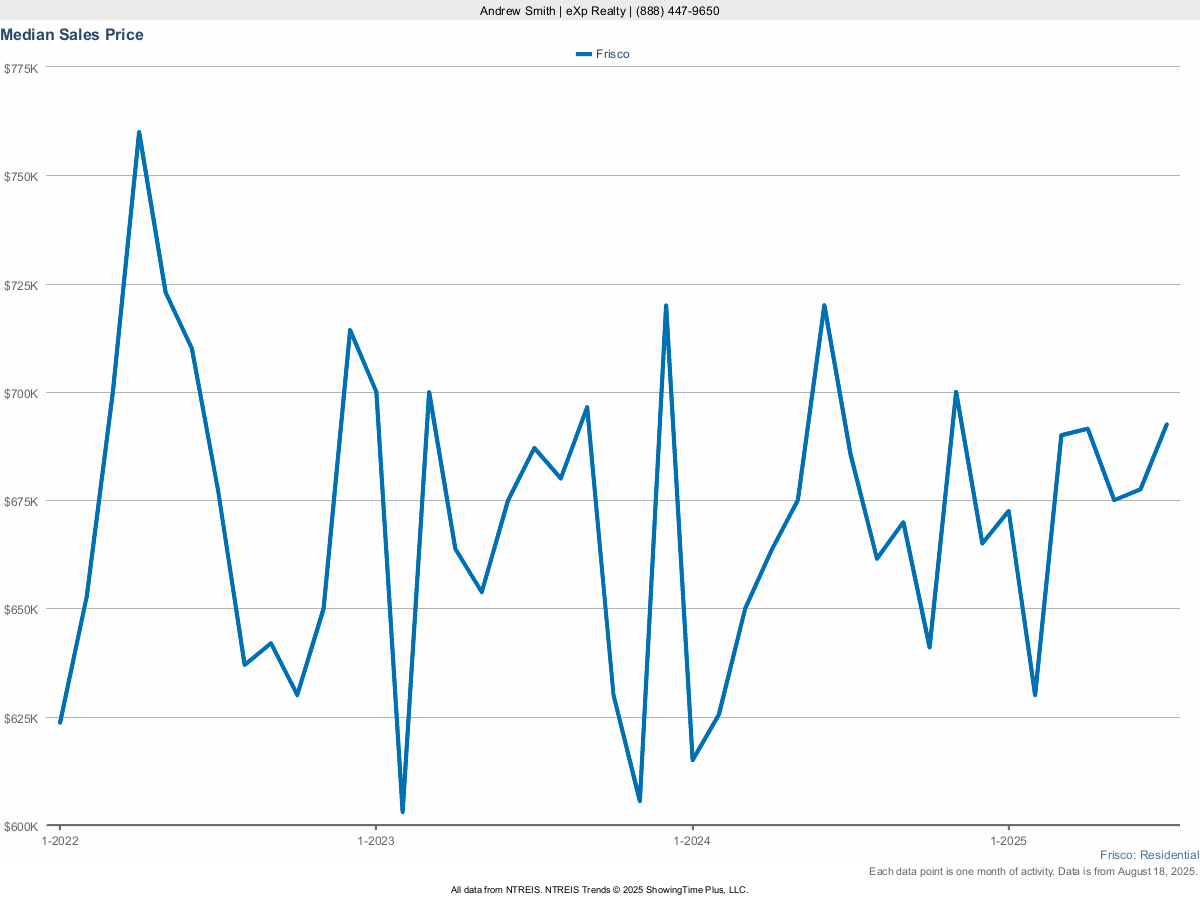Image resolution: width=1200 pixels, height=900 pixels.
Task: Click the $600K y-axis label
Action: tap(21, 826)
